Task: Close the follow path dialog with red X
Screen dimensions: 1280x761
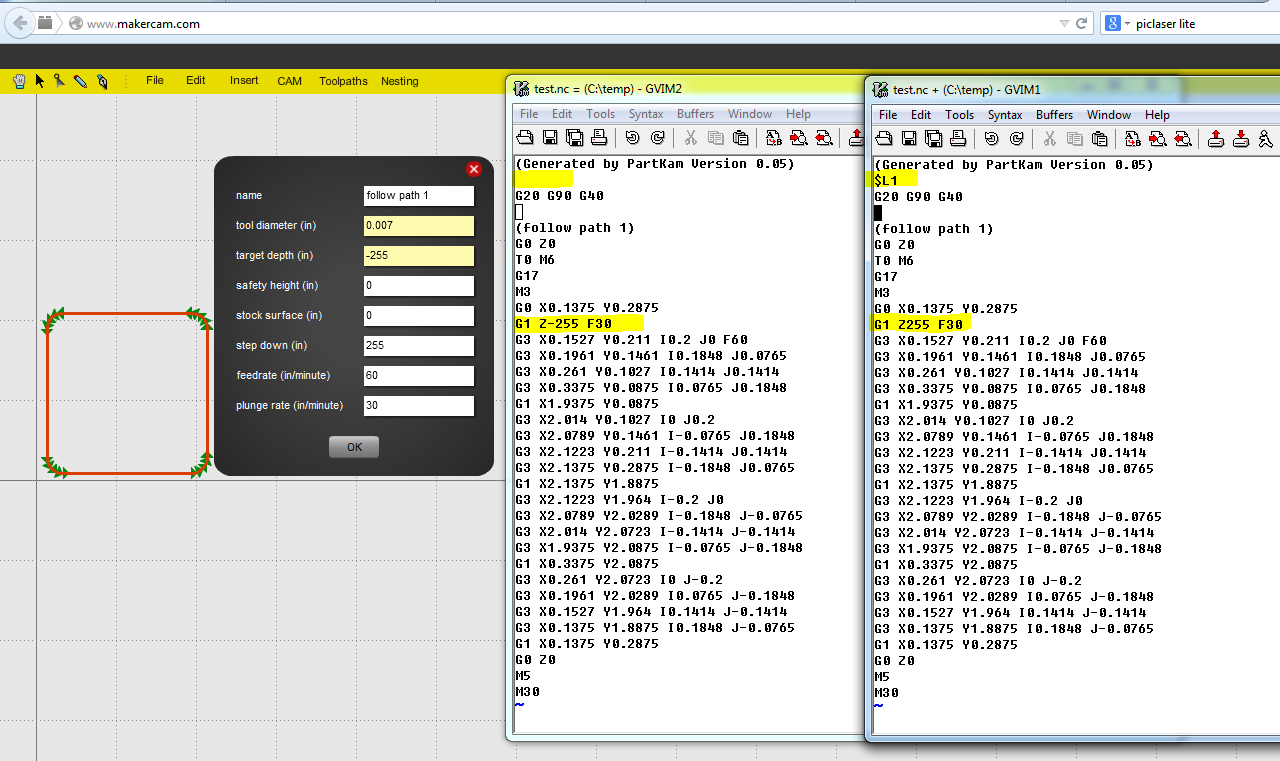Action: coord(474,169)
